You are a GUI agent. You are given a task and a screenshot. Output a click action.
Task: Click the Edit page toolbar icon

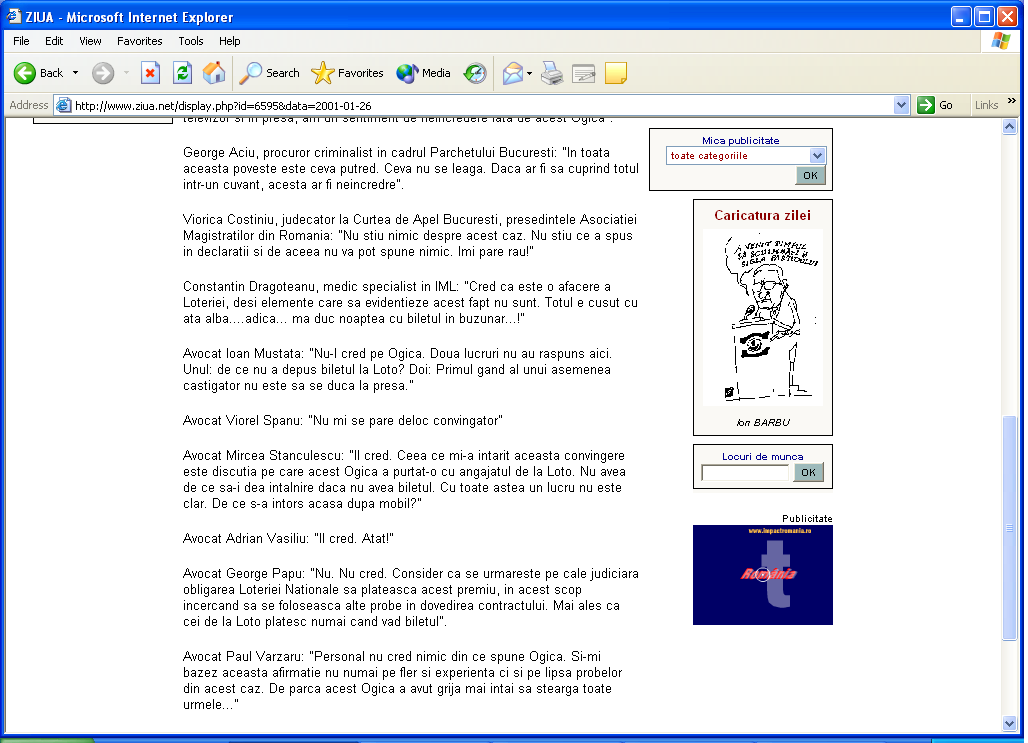click(x=583, y=73)
